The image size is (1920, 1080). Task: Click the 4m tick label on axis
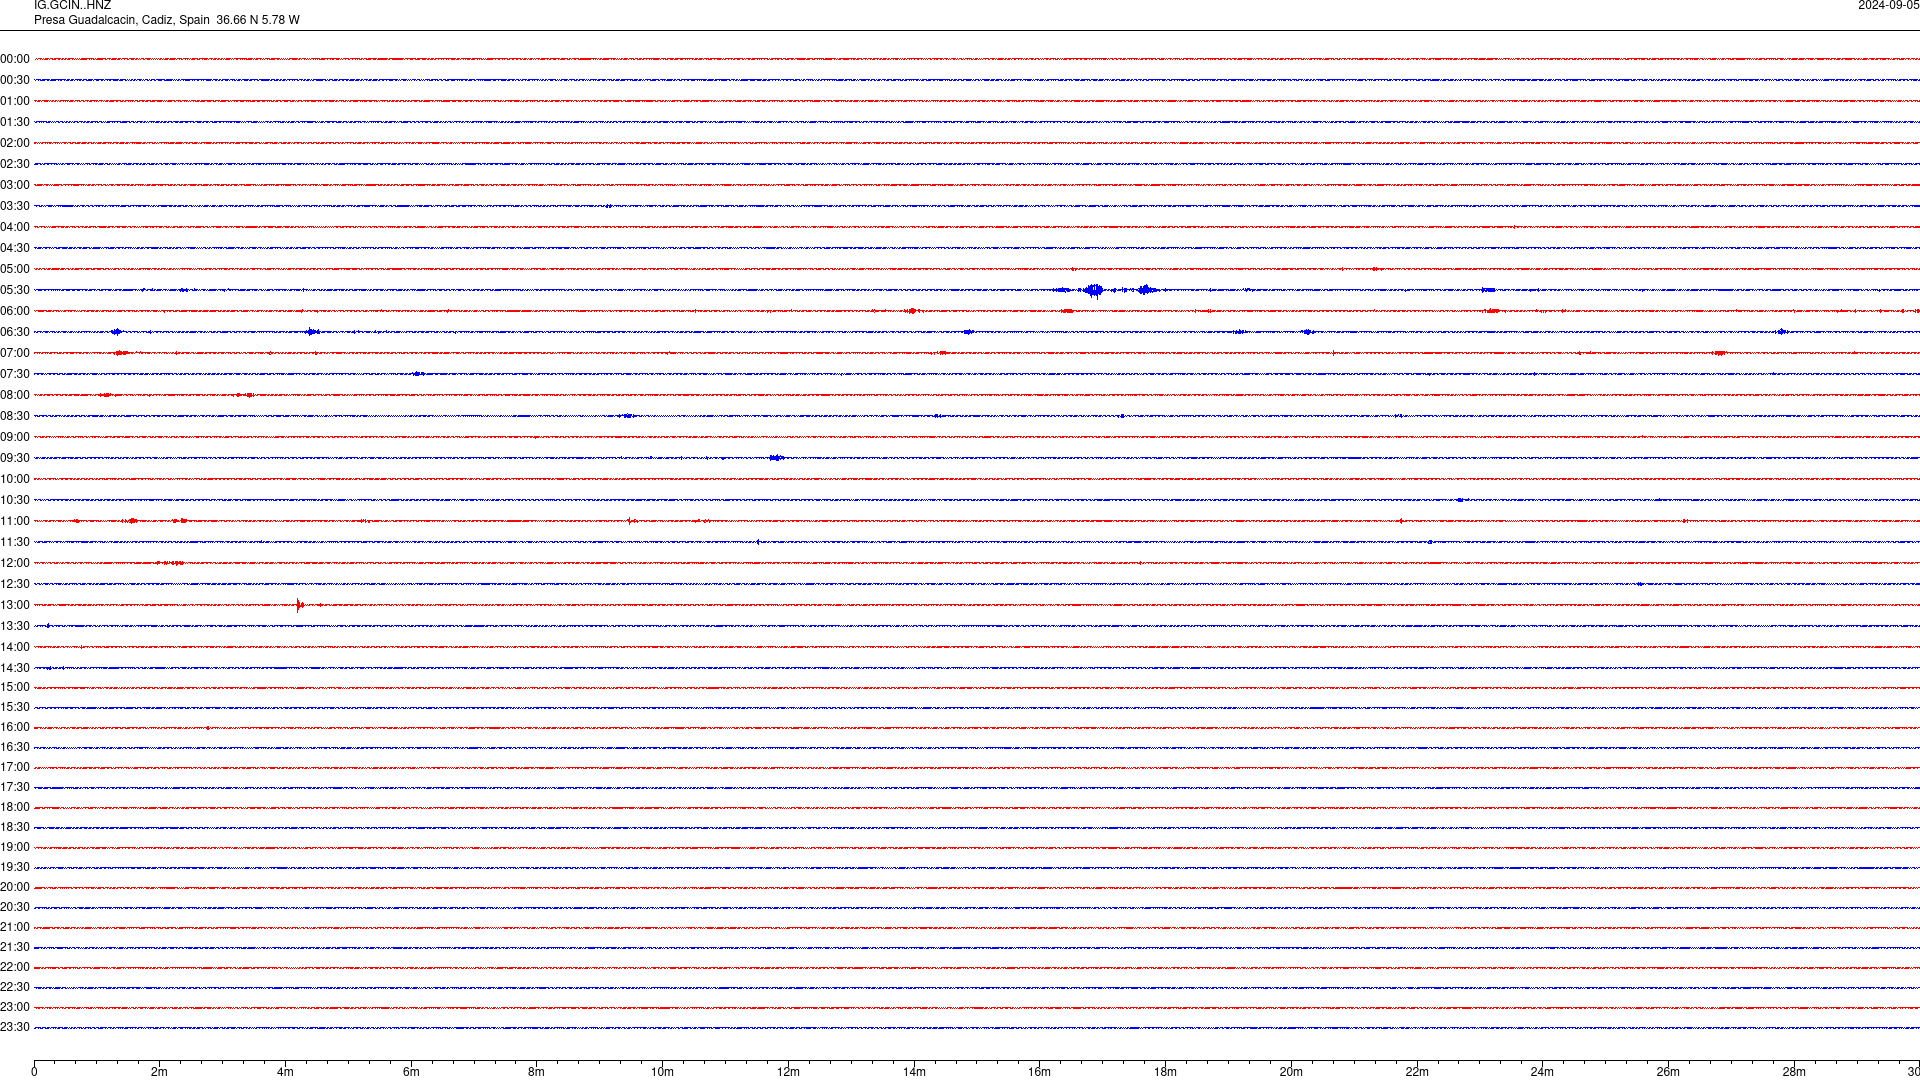(285, 1072)
